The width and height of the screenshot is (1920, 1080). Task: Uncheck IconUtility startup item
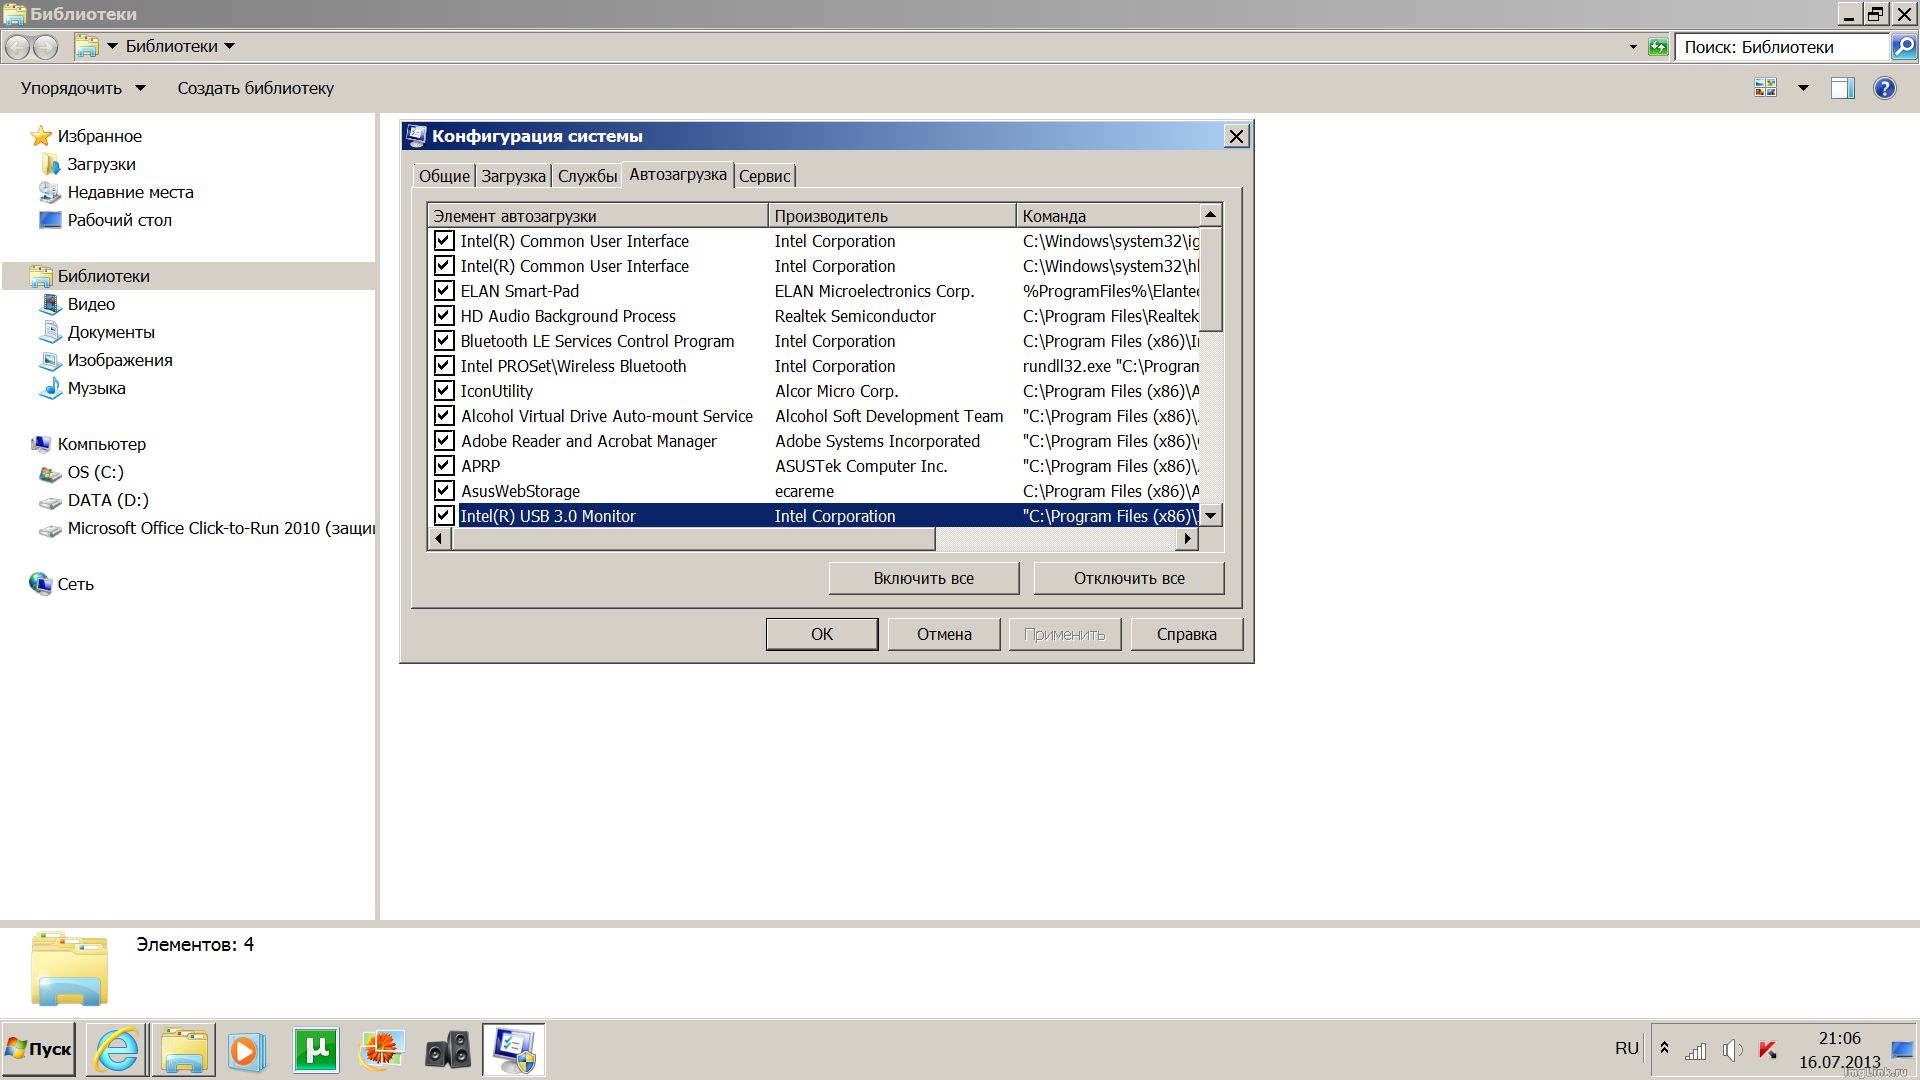pos(444,390)
